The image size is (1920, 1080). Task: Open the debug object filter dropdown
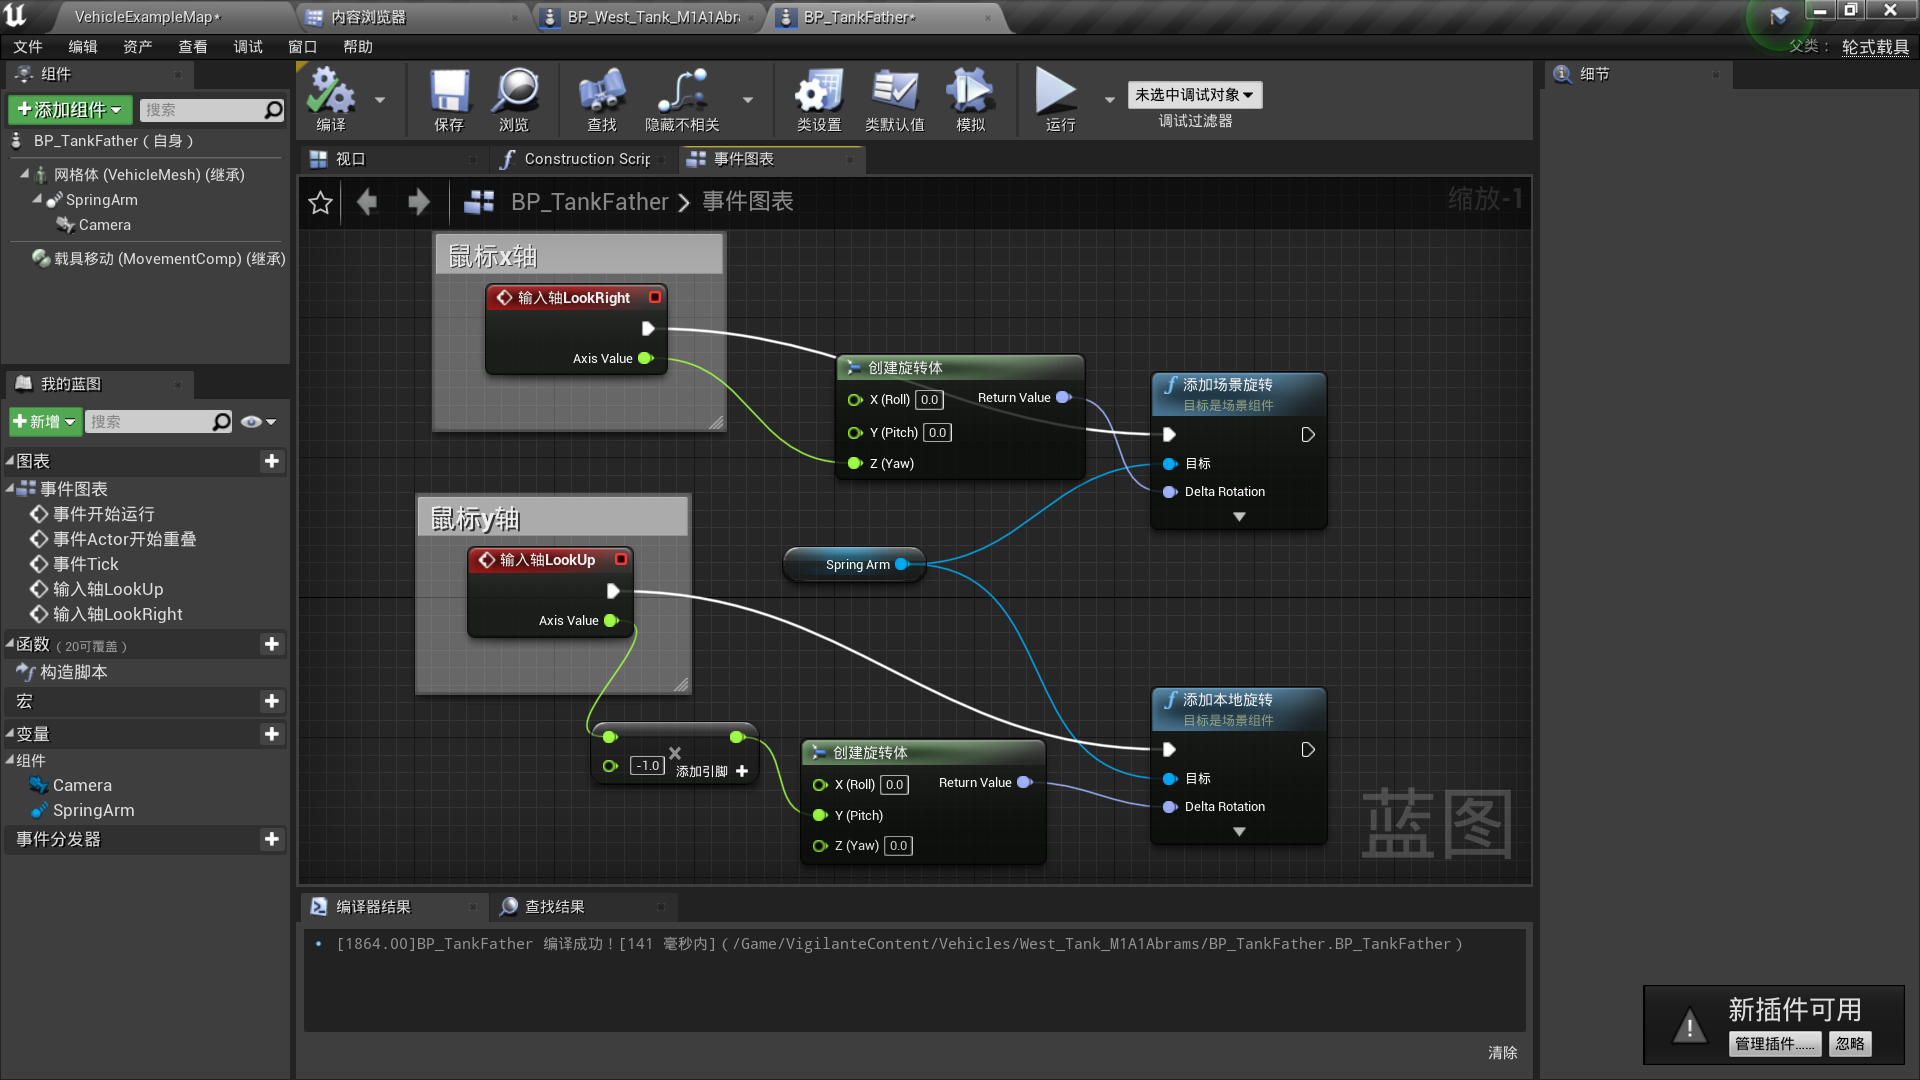tap(1194, 95)
